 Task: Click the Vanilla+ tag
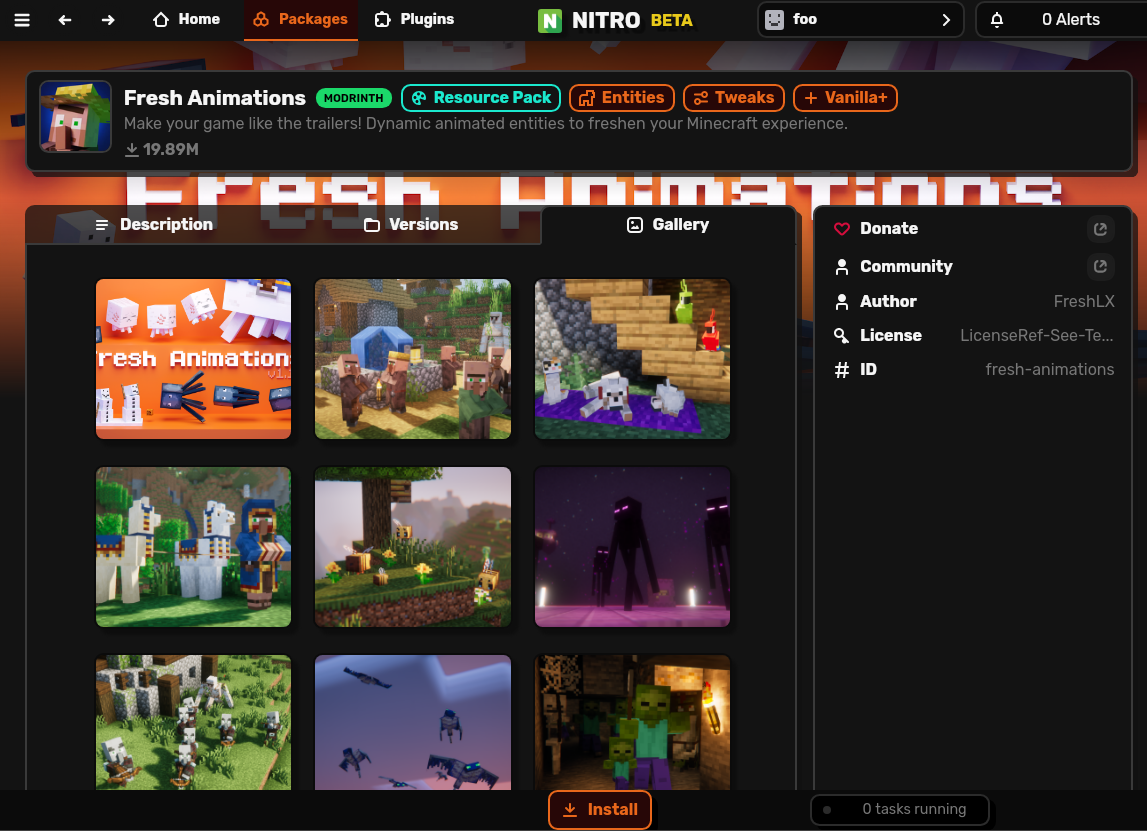(x=845, y=98)
